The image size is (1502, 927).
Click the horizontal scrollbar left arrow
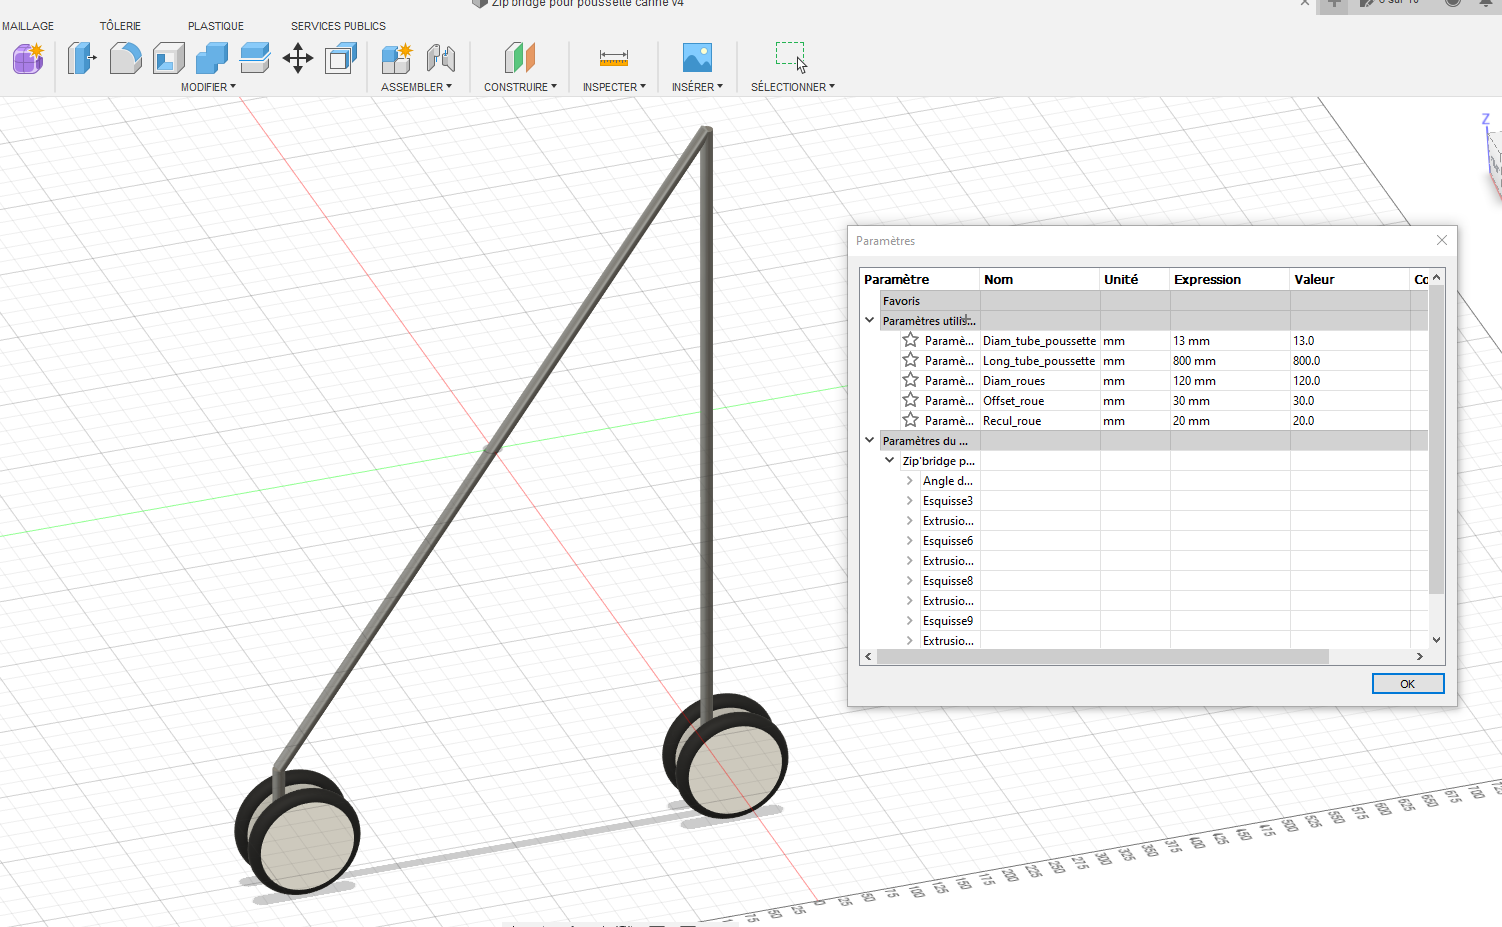click(x=868, y=656)
